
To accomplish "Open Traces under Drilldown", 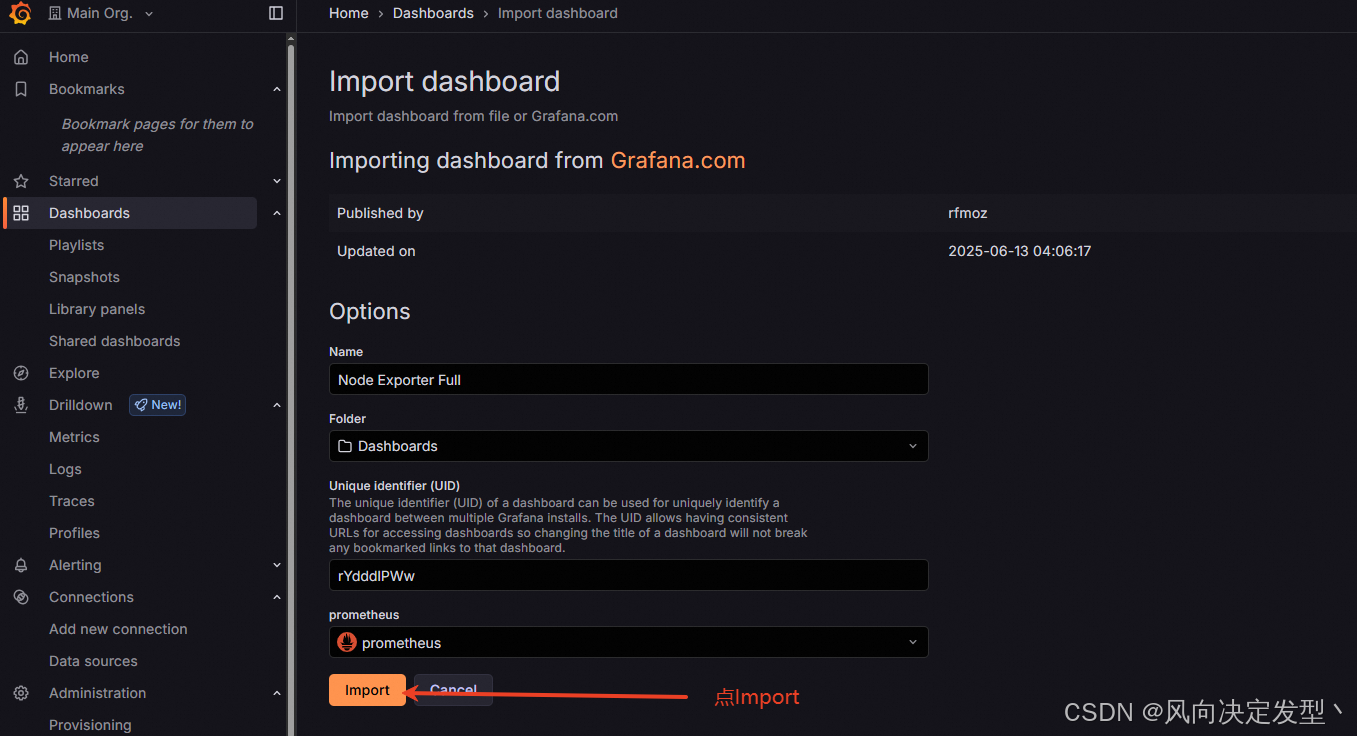I will pos(72,501).
